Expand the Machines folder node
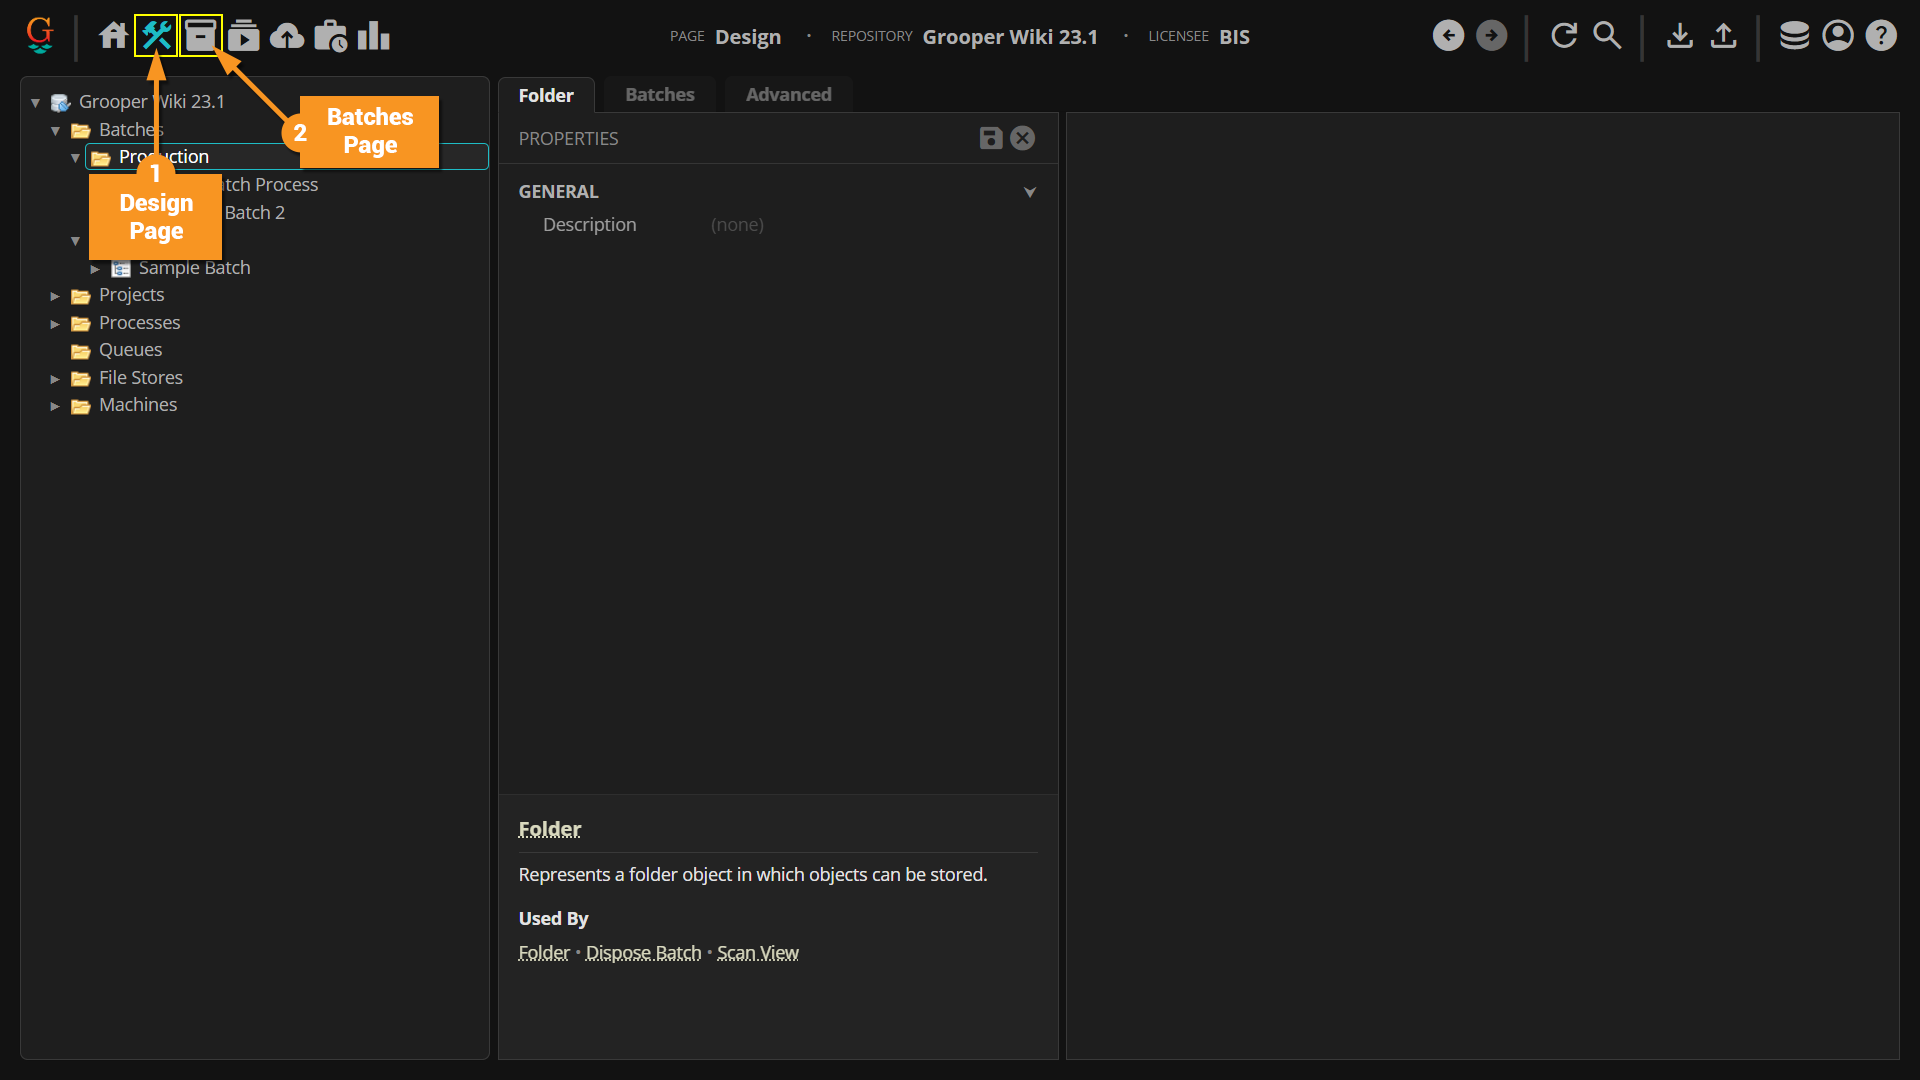This screenshot has height=1080, width=1920. (55, 406)
